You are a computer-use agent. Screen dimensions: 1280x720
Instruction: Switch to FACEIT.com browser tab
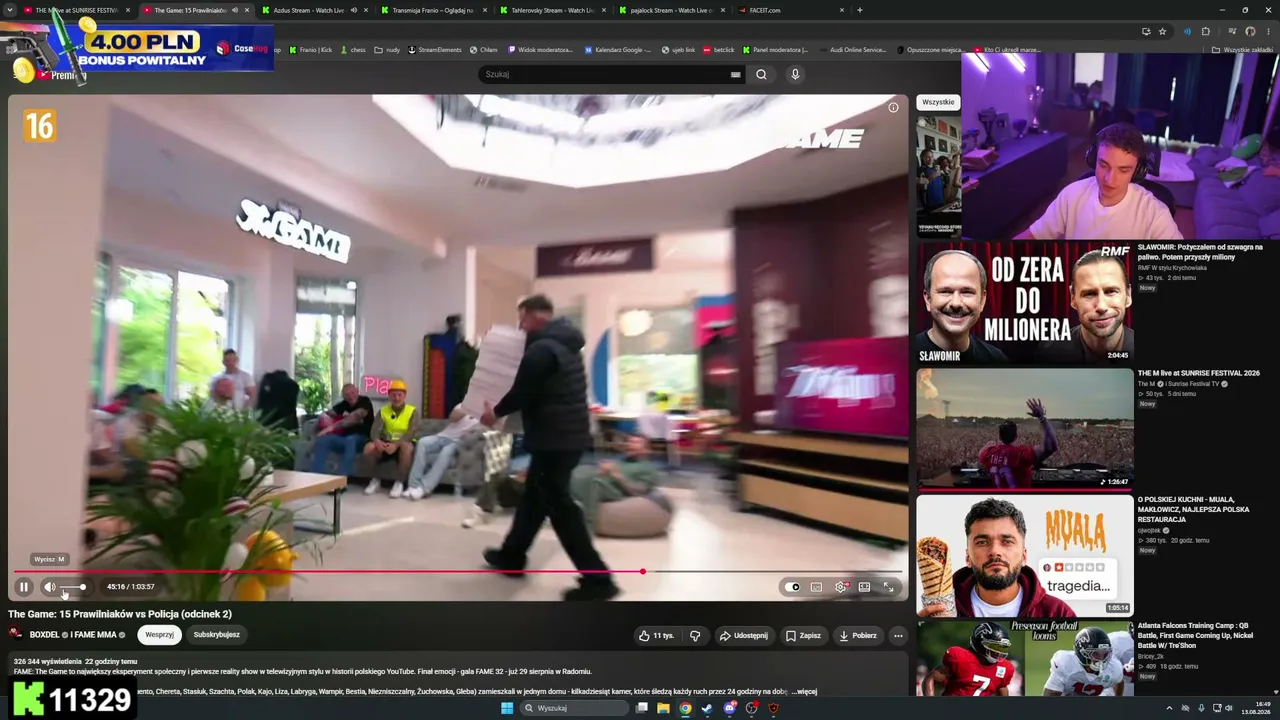pos(790,10)
